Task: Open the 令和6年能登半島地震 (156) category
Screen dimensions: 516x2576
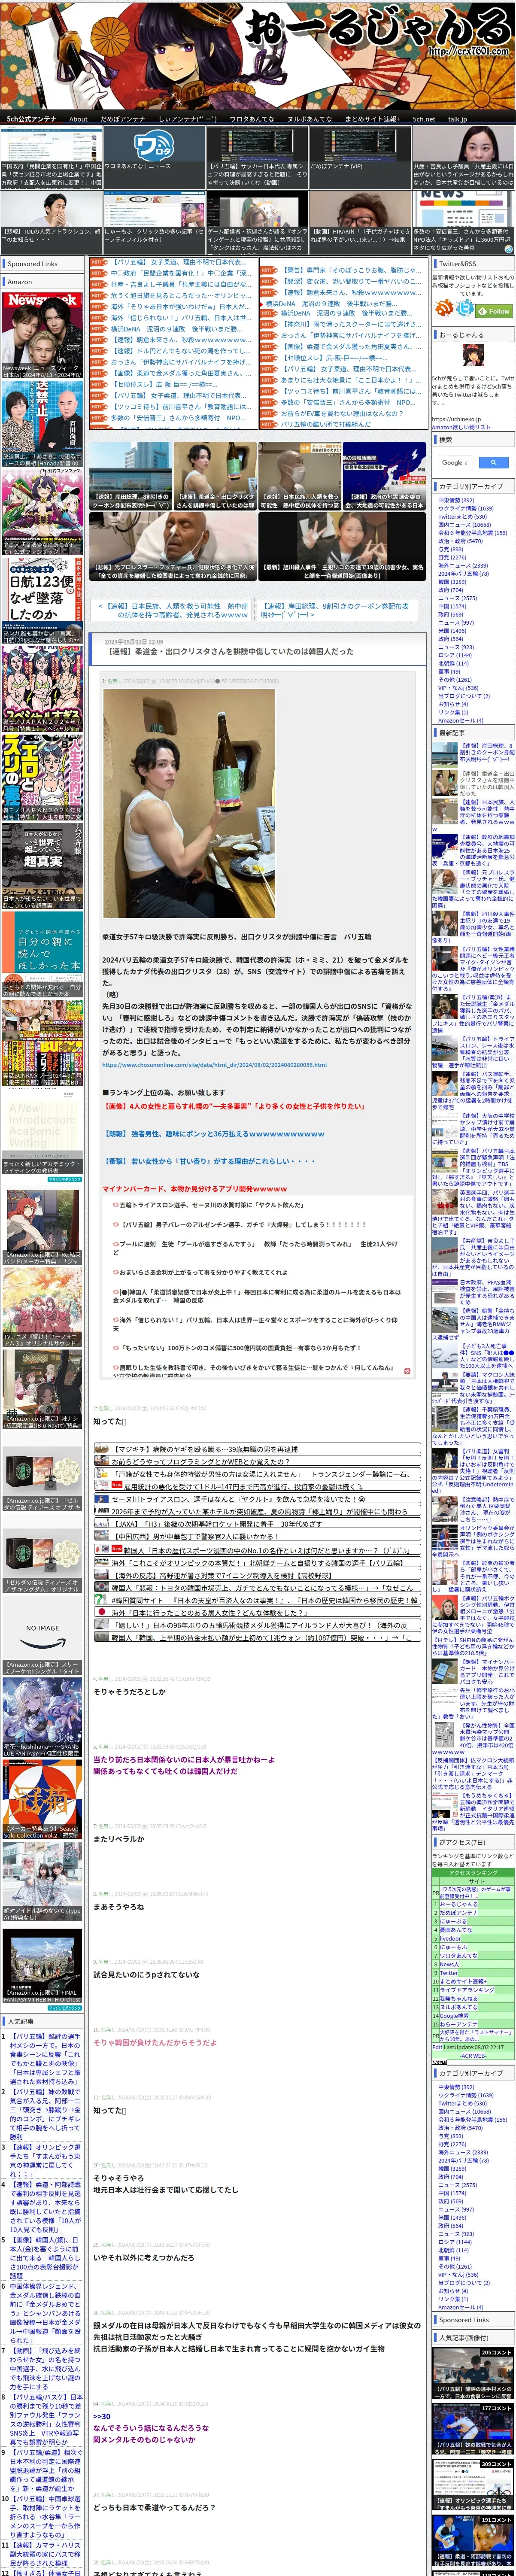Action: coord(472,533)
